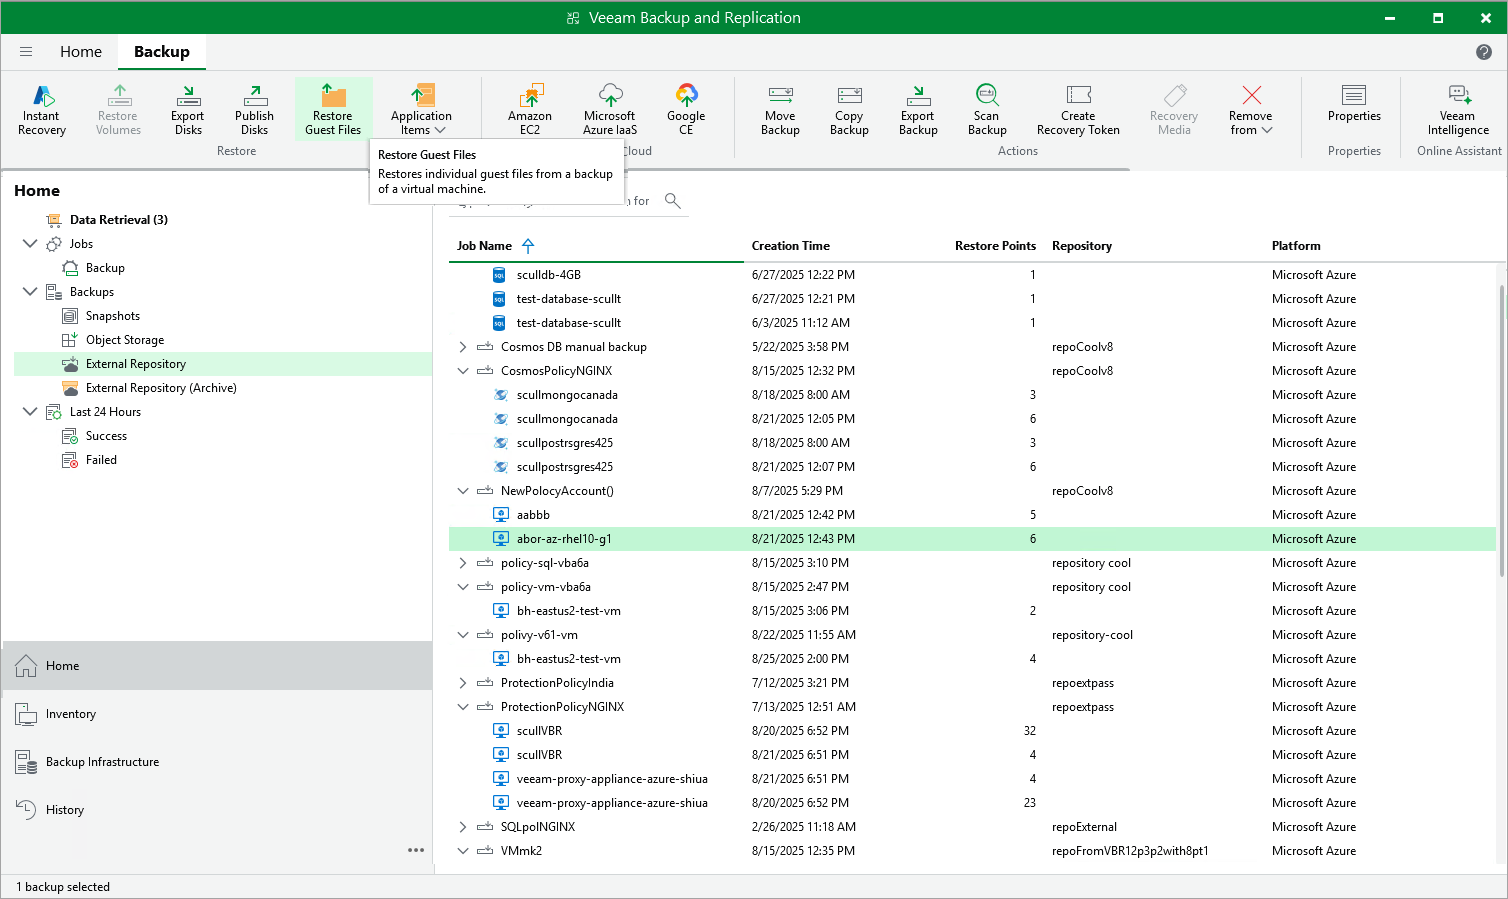
Task: Click the navigation pane more options dots
Action: click(x=416, y=850)
